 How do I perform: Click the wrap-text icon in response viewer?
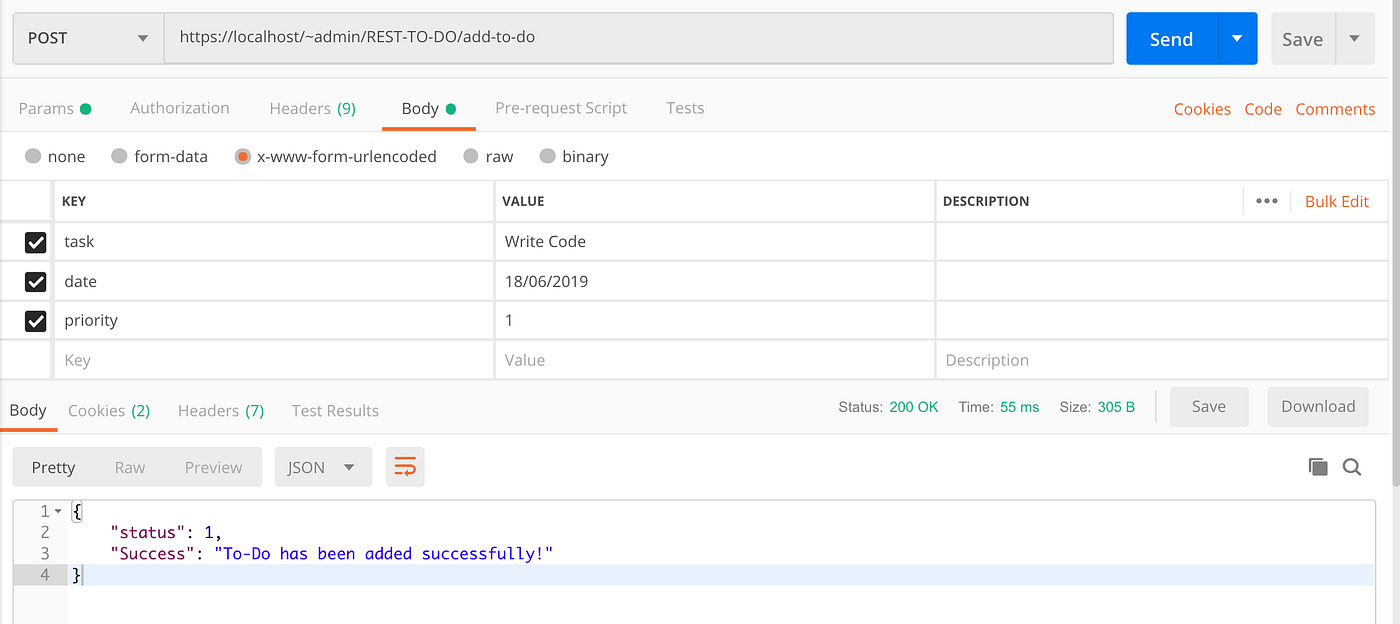coord(405,466)
